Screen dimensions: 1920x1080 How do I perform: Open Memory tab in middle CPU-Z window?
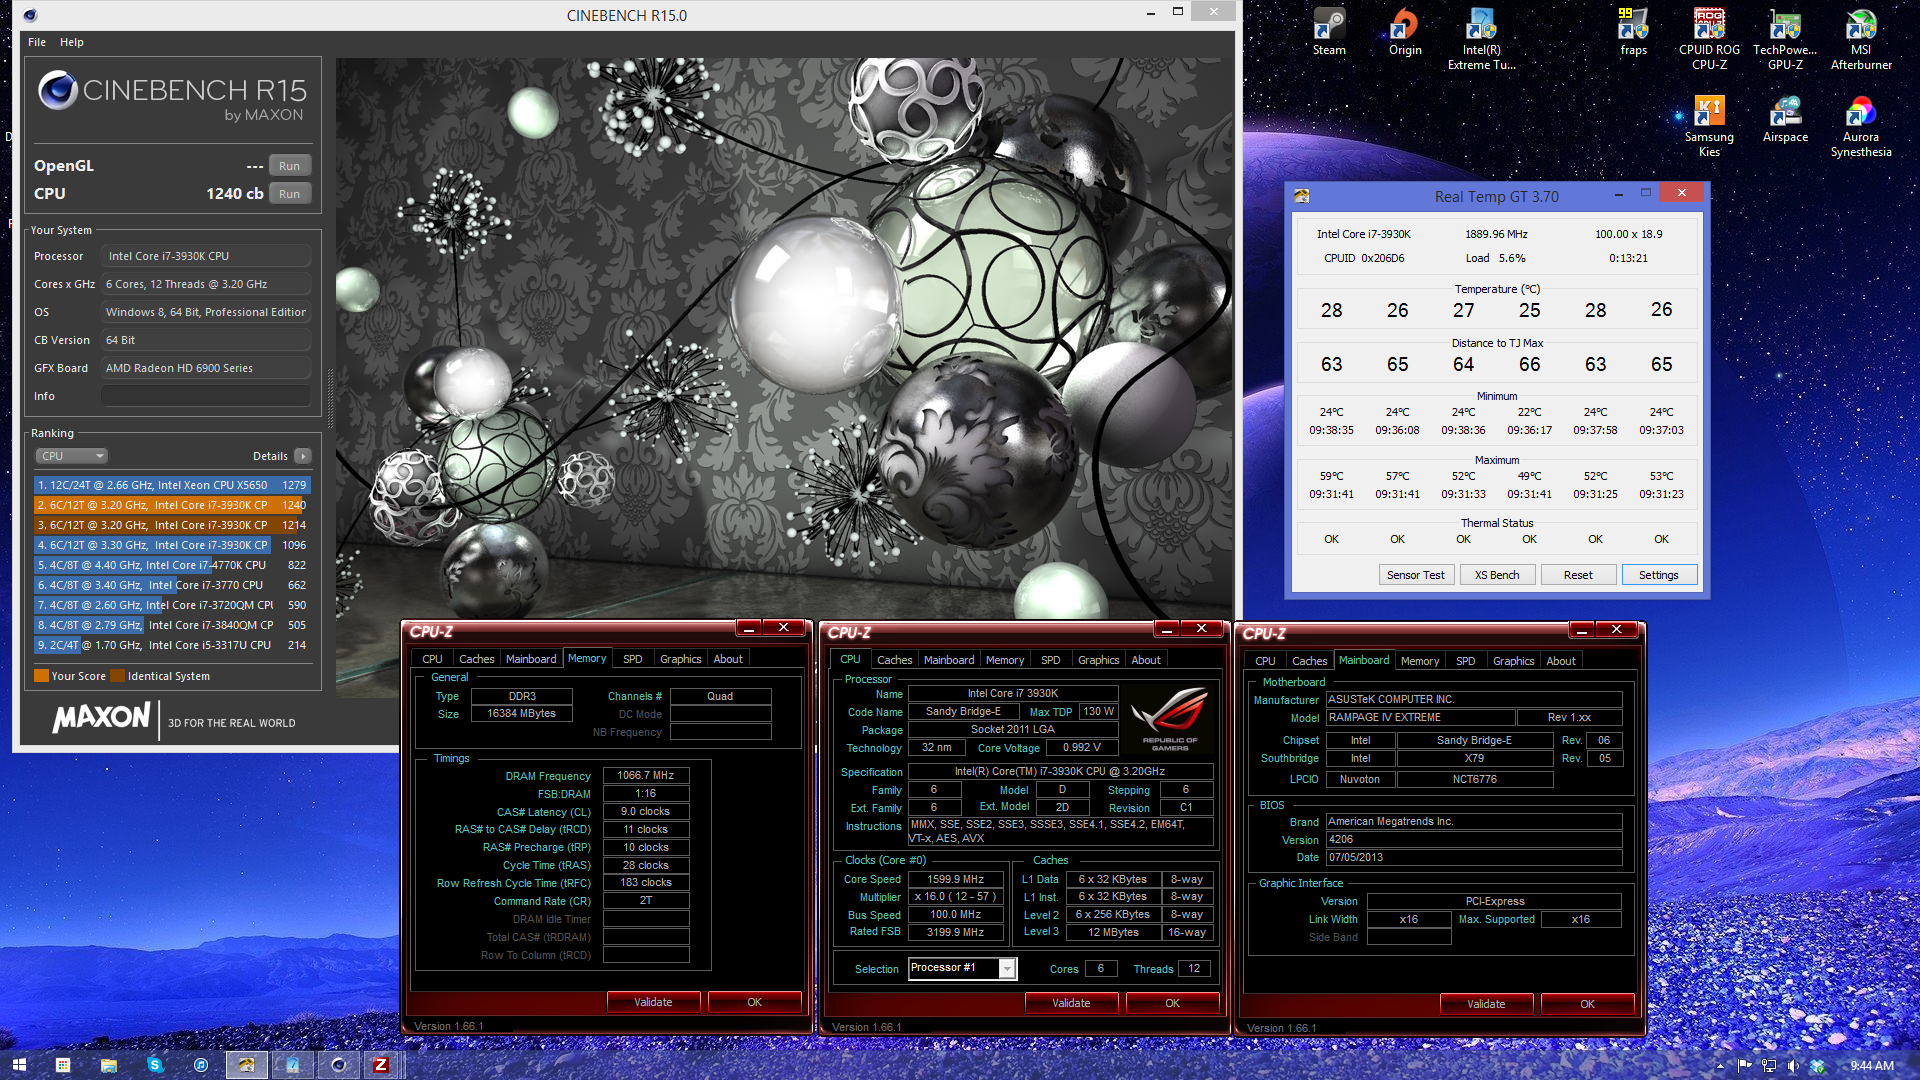click(1004, 660)
